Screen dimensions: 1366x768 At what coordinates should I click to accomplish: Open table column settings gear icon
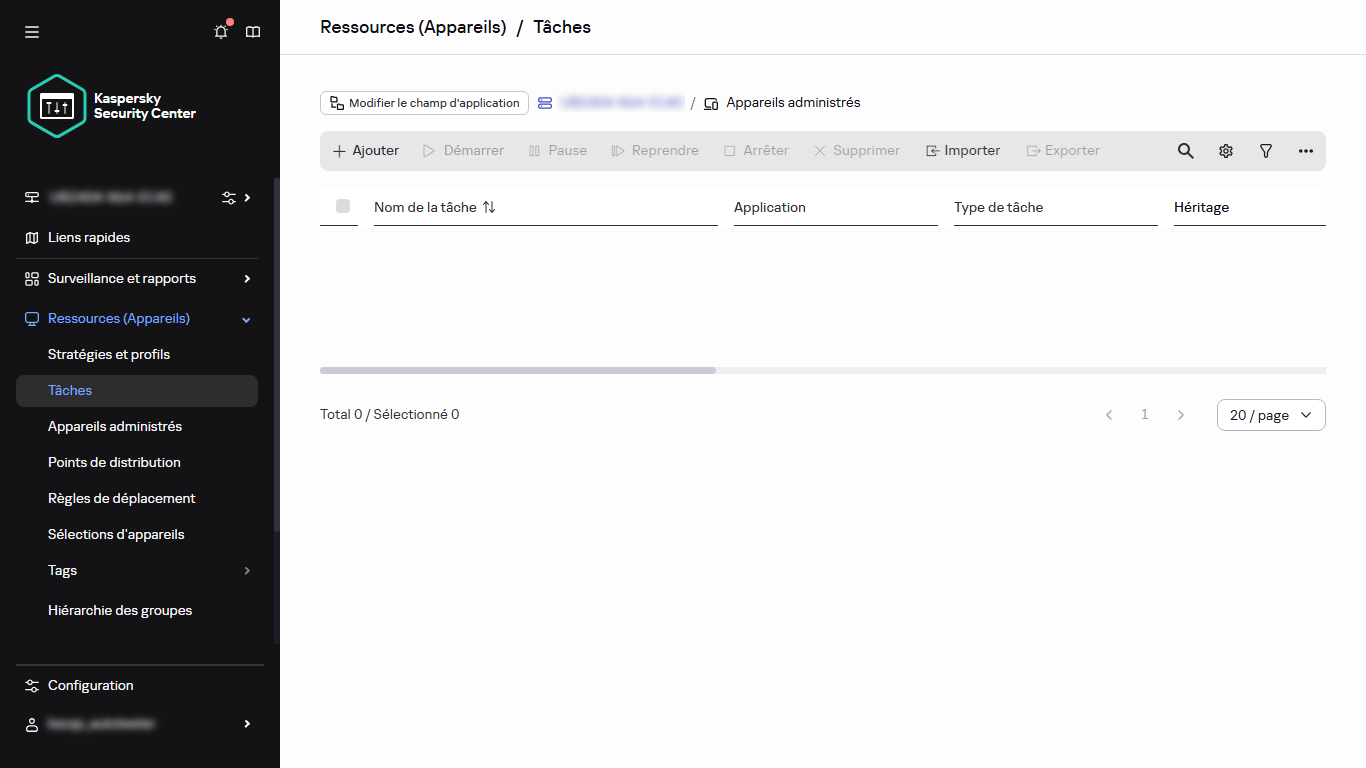pos(1226,151)
